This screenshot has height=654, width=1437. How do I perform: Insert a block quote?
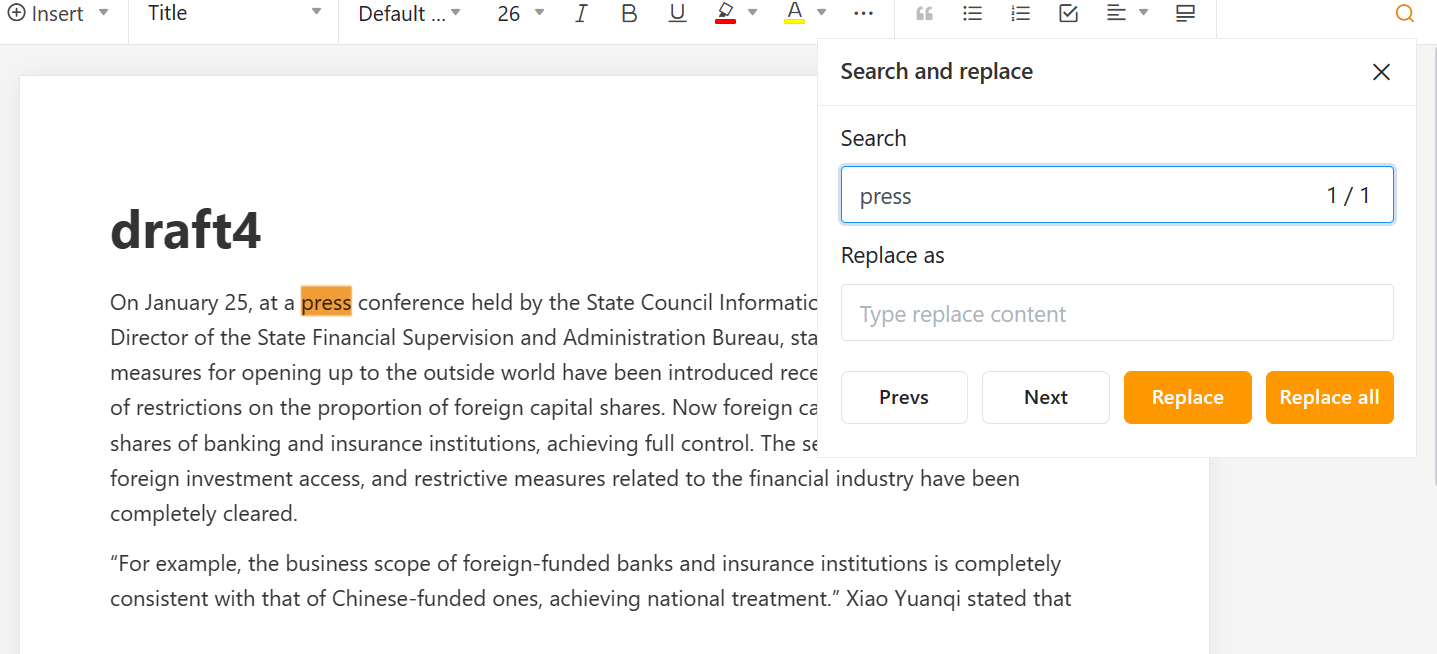click(924, 14)
